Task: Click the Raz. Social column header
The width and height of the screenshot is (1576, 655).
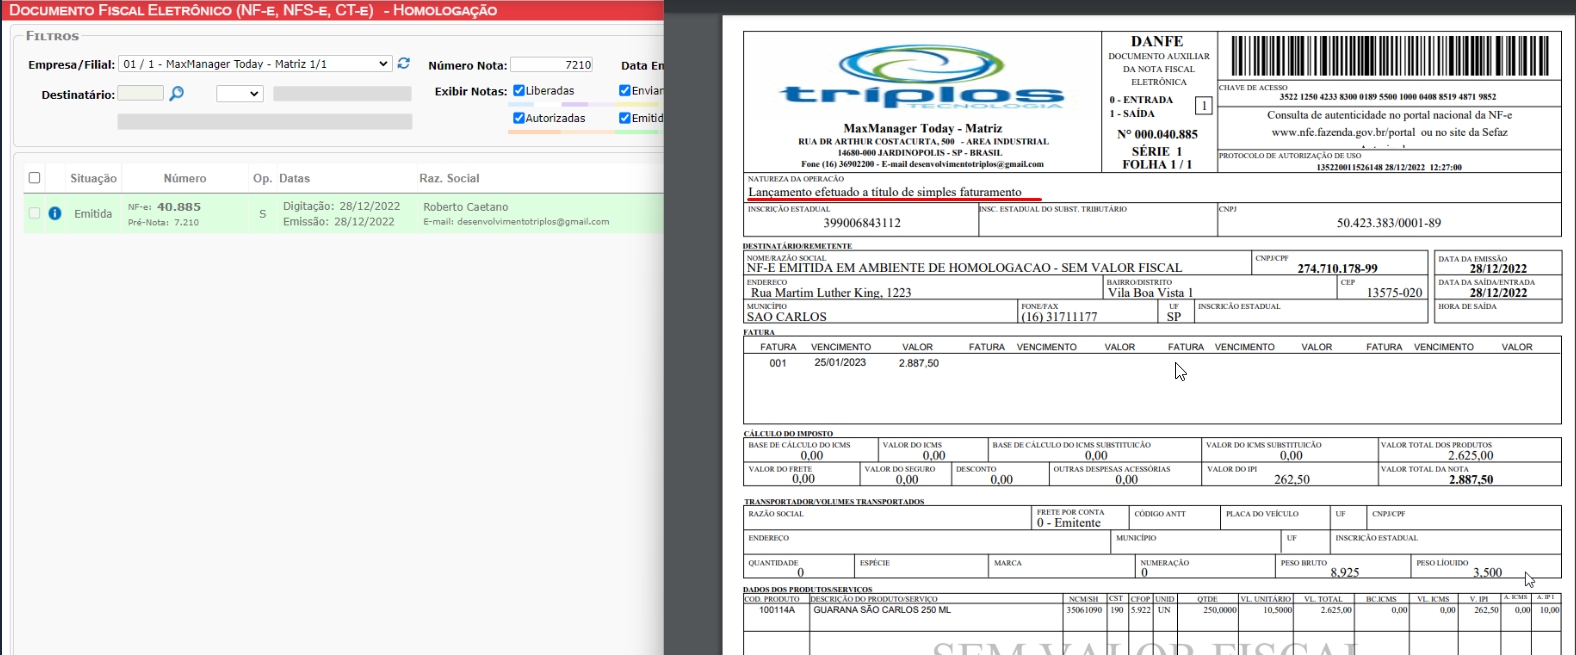Action: (x=449, y=178)
